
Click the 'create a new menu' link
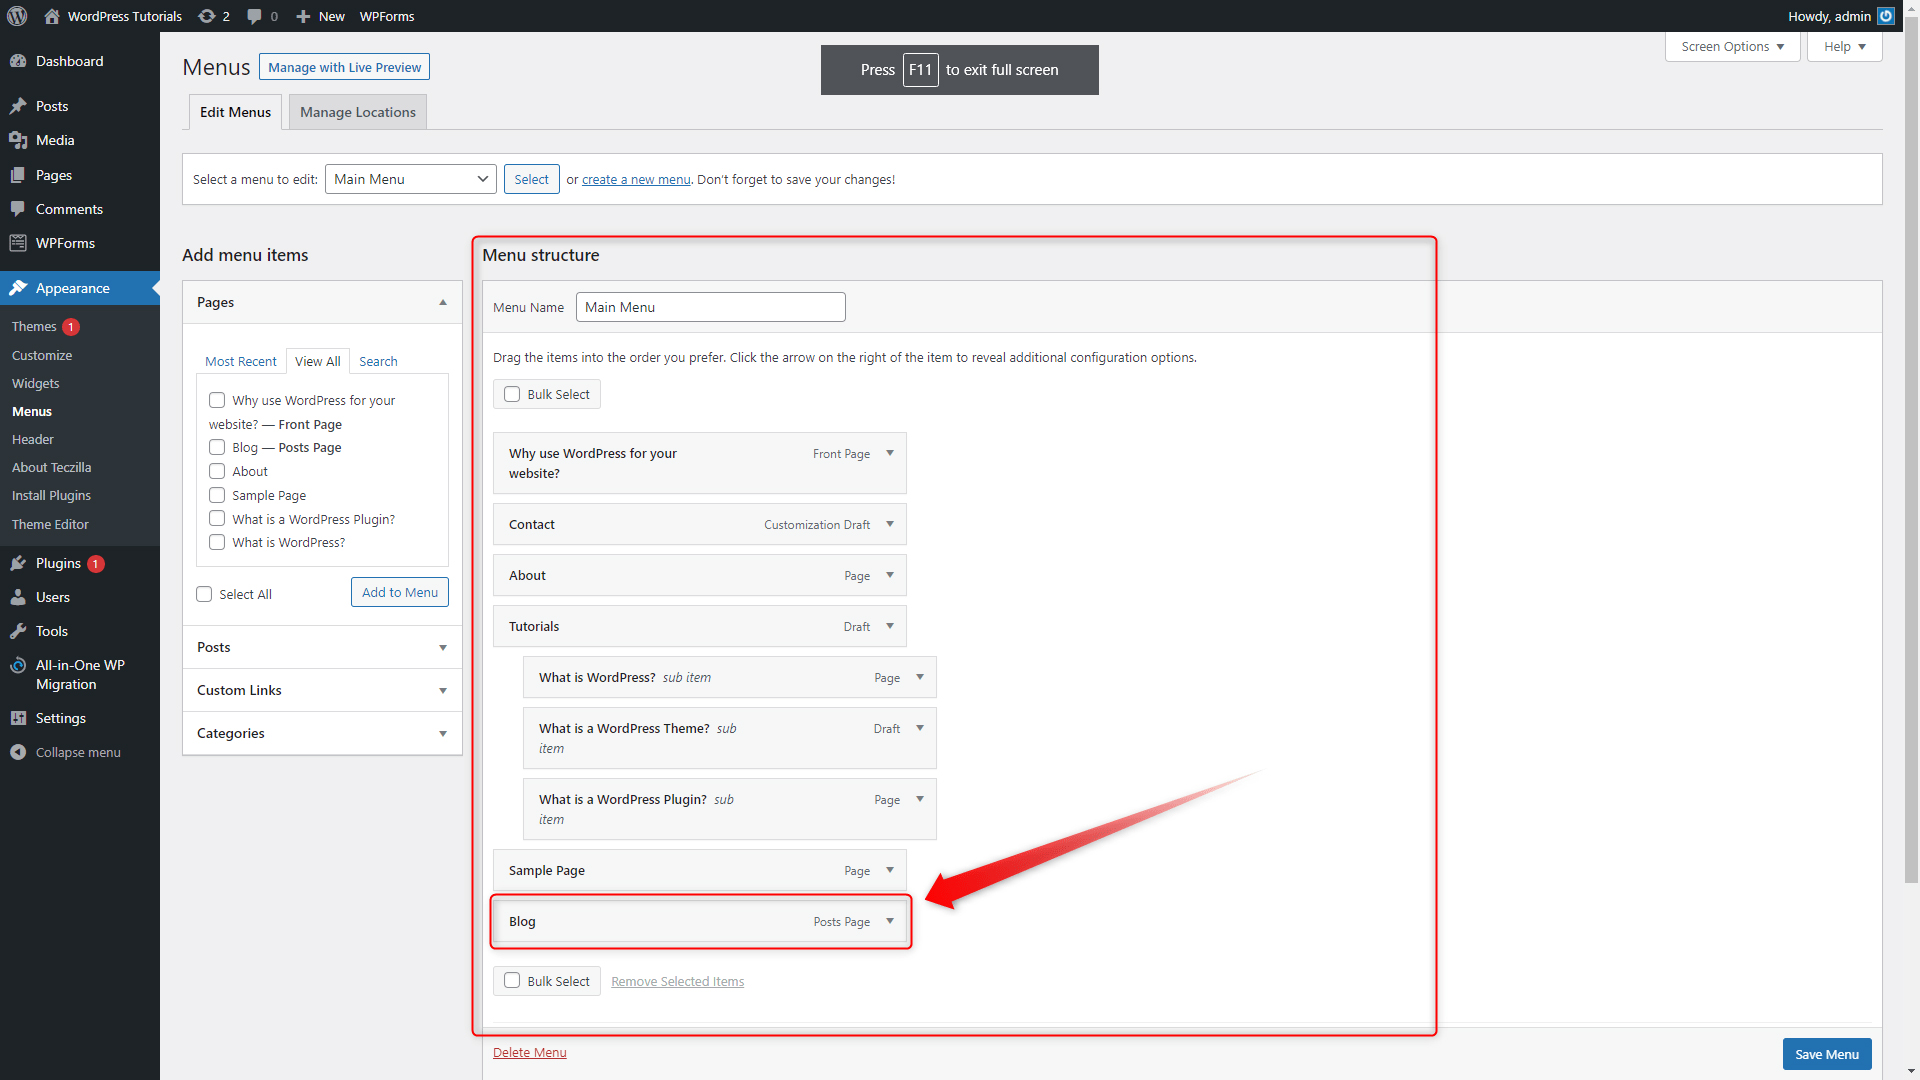(x=636, y=180)
